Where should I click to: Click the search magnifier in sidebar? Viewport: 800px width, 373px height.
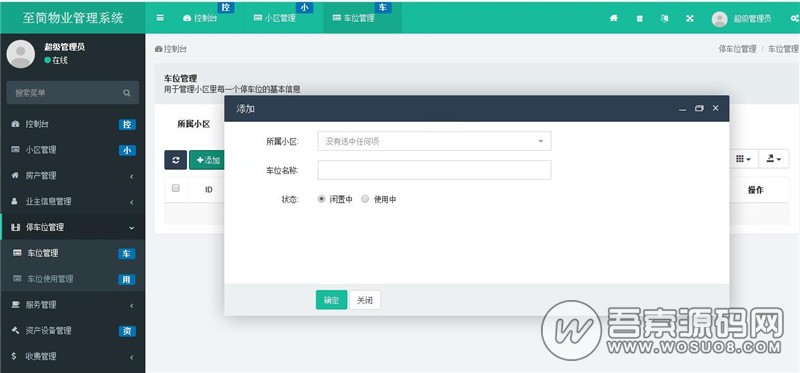click(x=127, y=93)
